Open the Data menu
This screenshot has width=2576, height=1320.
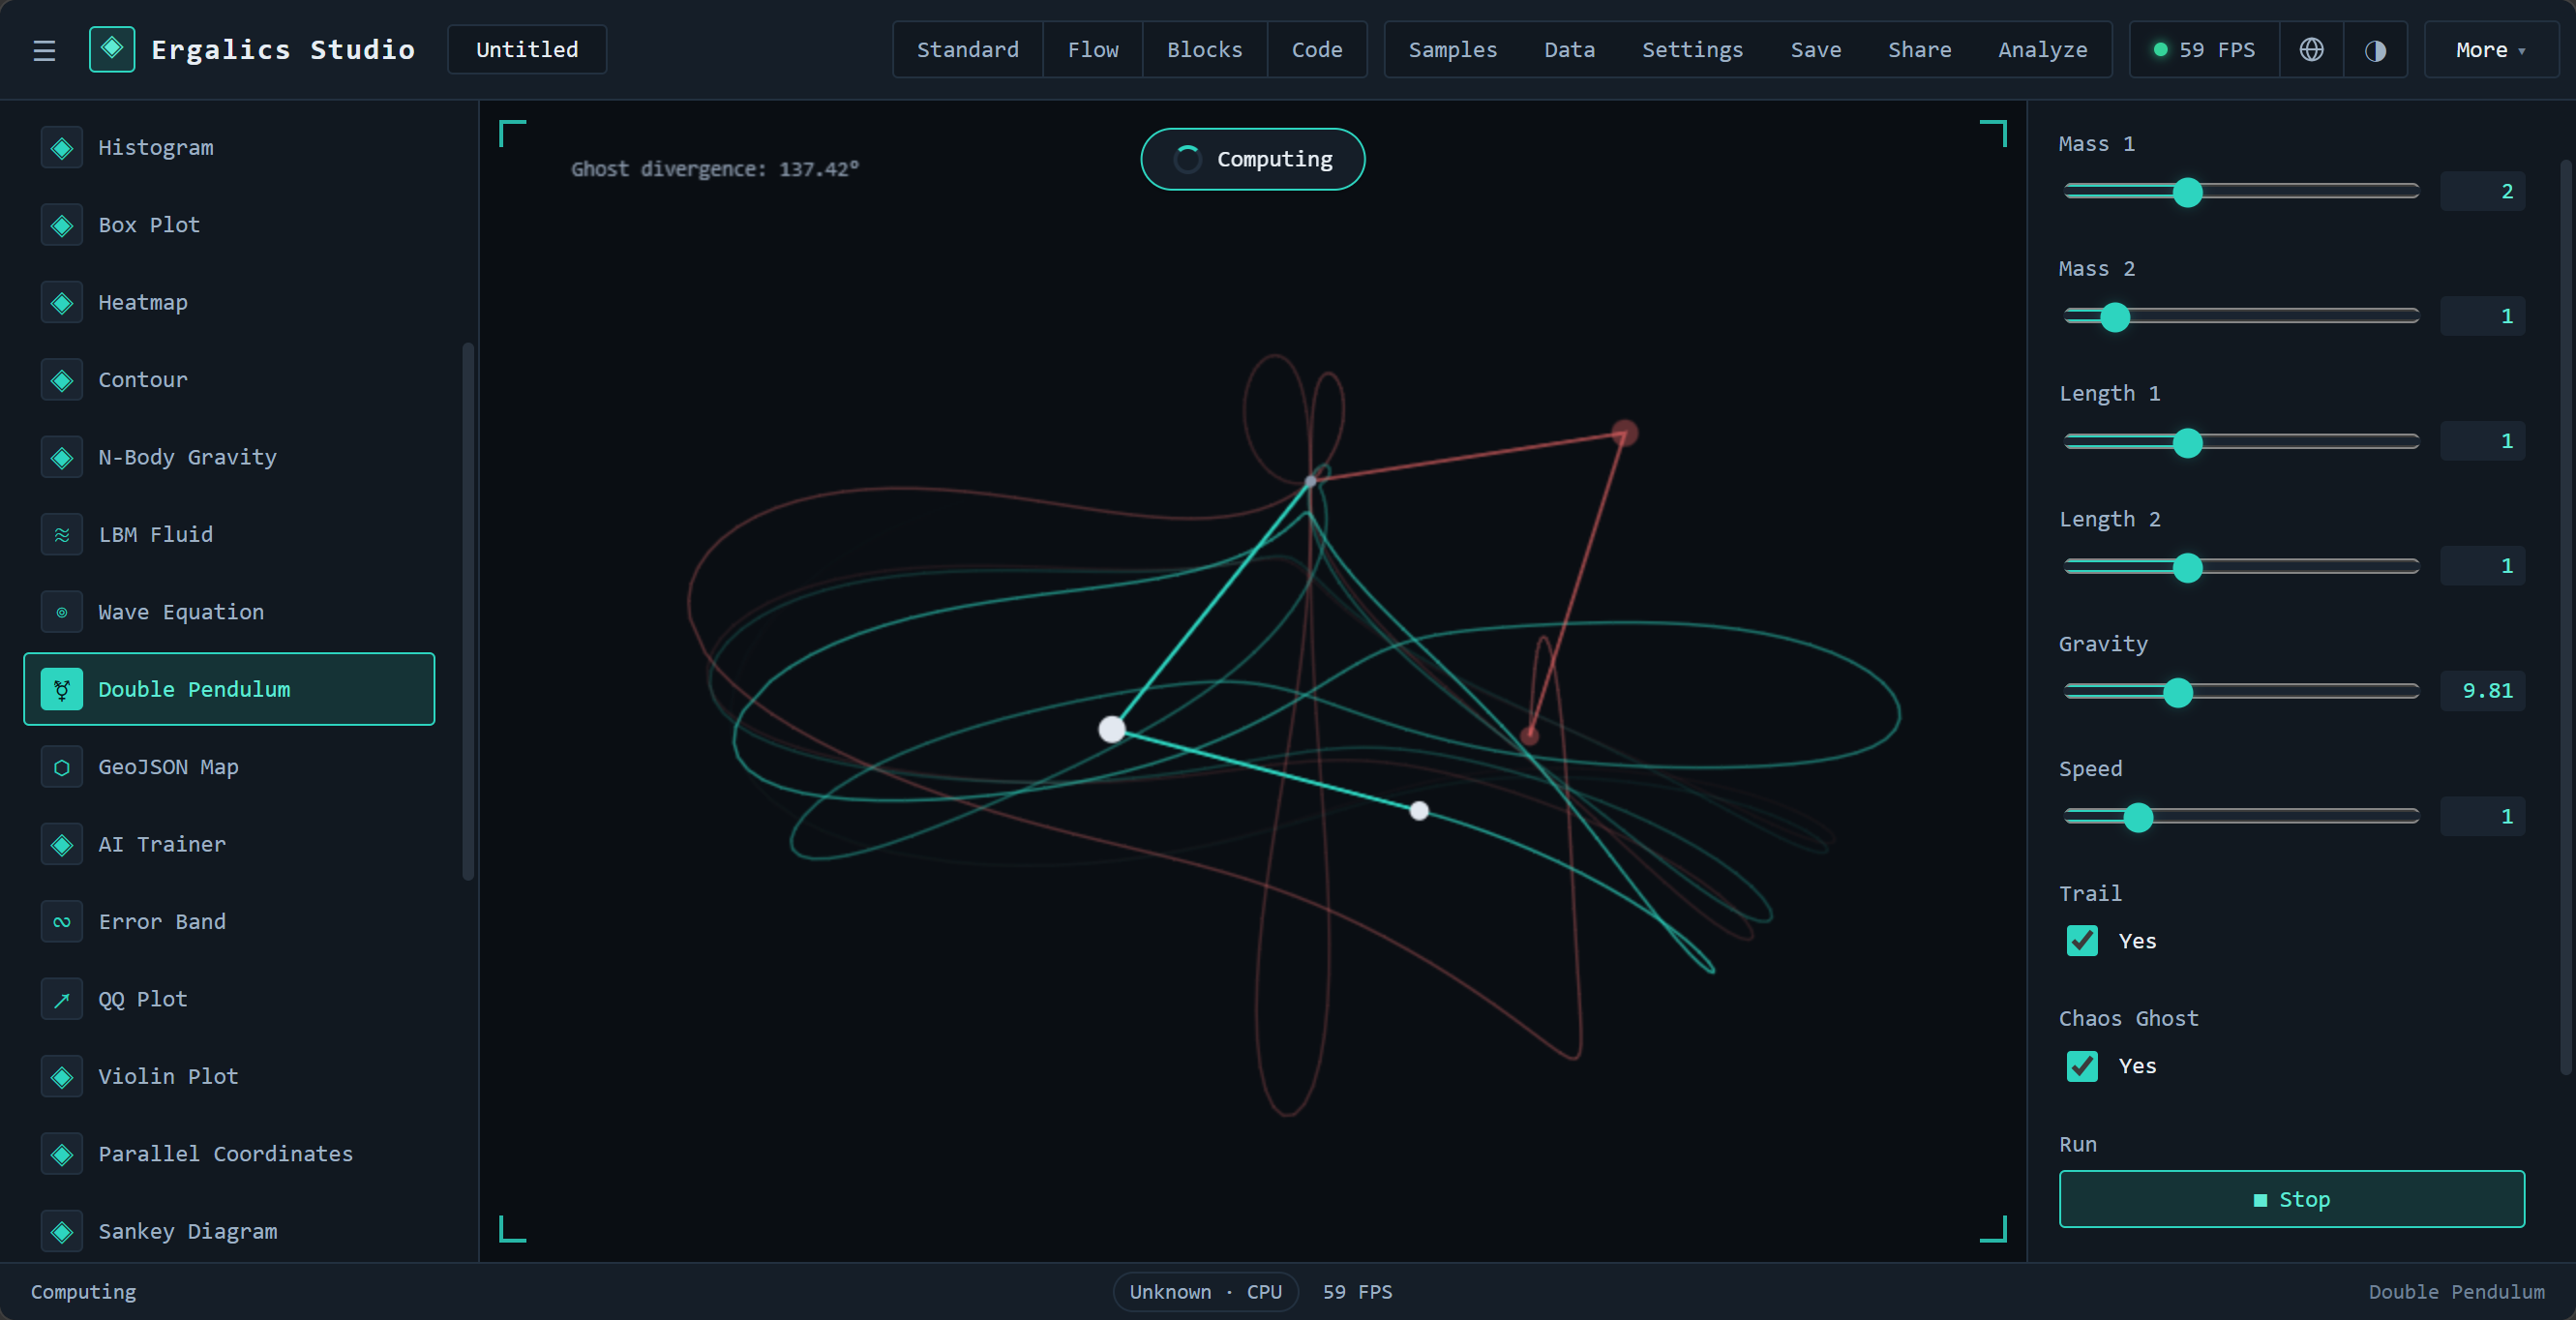click(x=1569, y=50)
